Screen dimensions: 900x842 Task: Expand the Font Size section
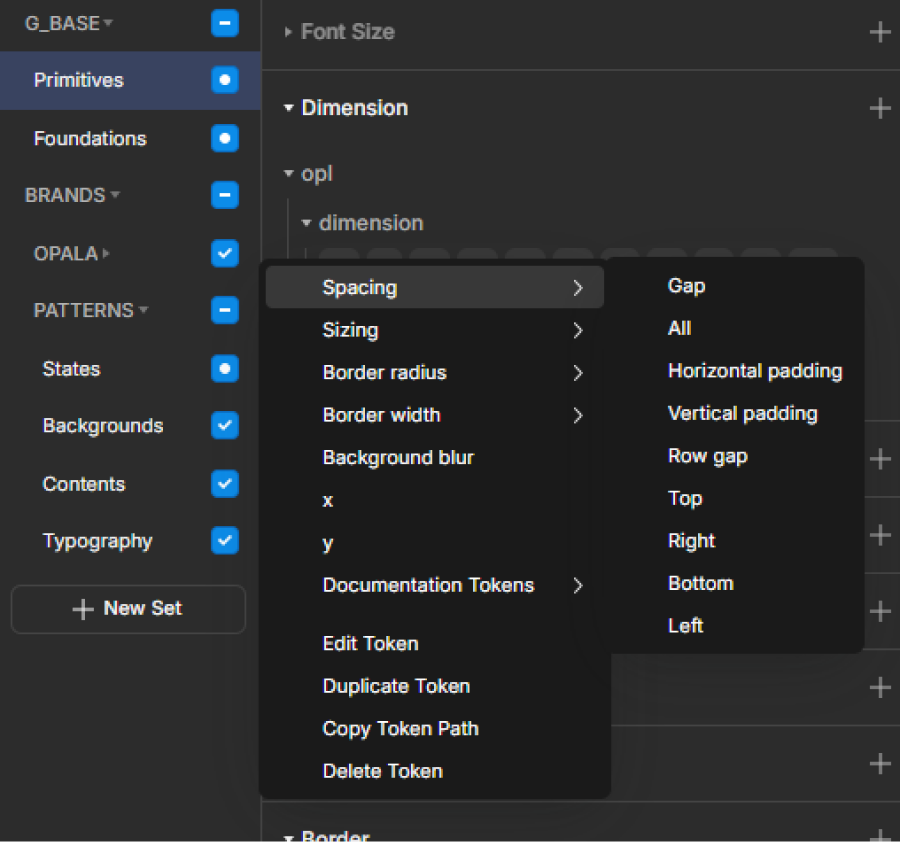coord(288,32)
